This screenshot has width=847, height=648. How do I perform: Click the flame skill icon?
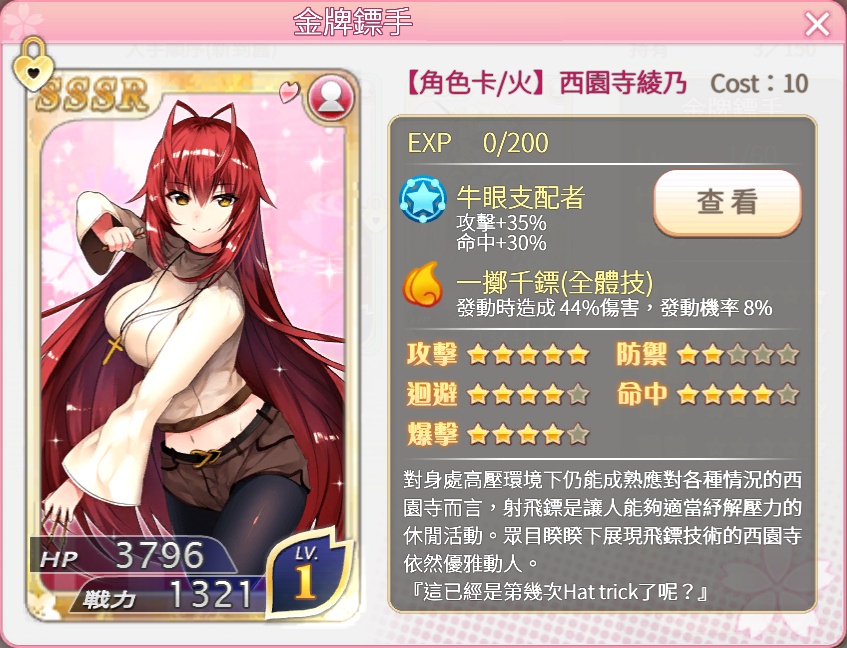click(x=422, y=284)
